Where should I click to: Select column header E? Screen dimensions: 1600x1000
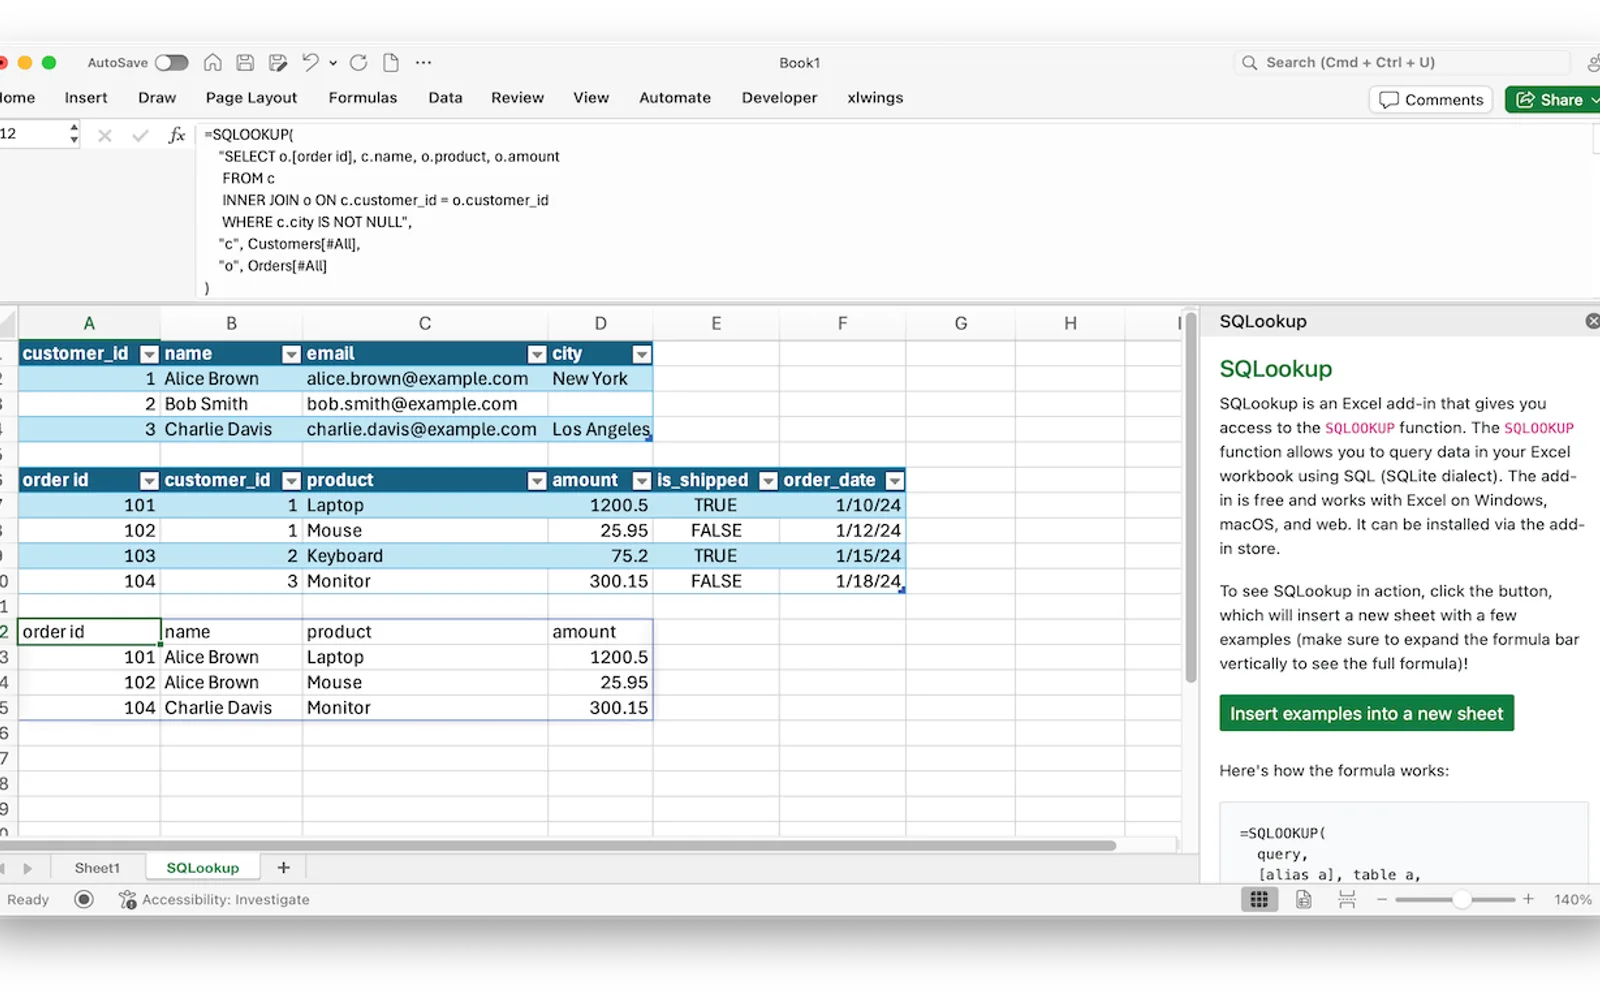coord(716,324)
